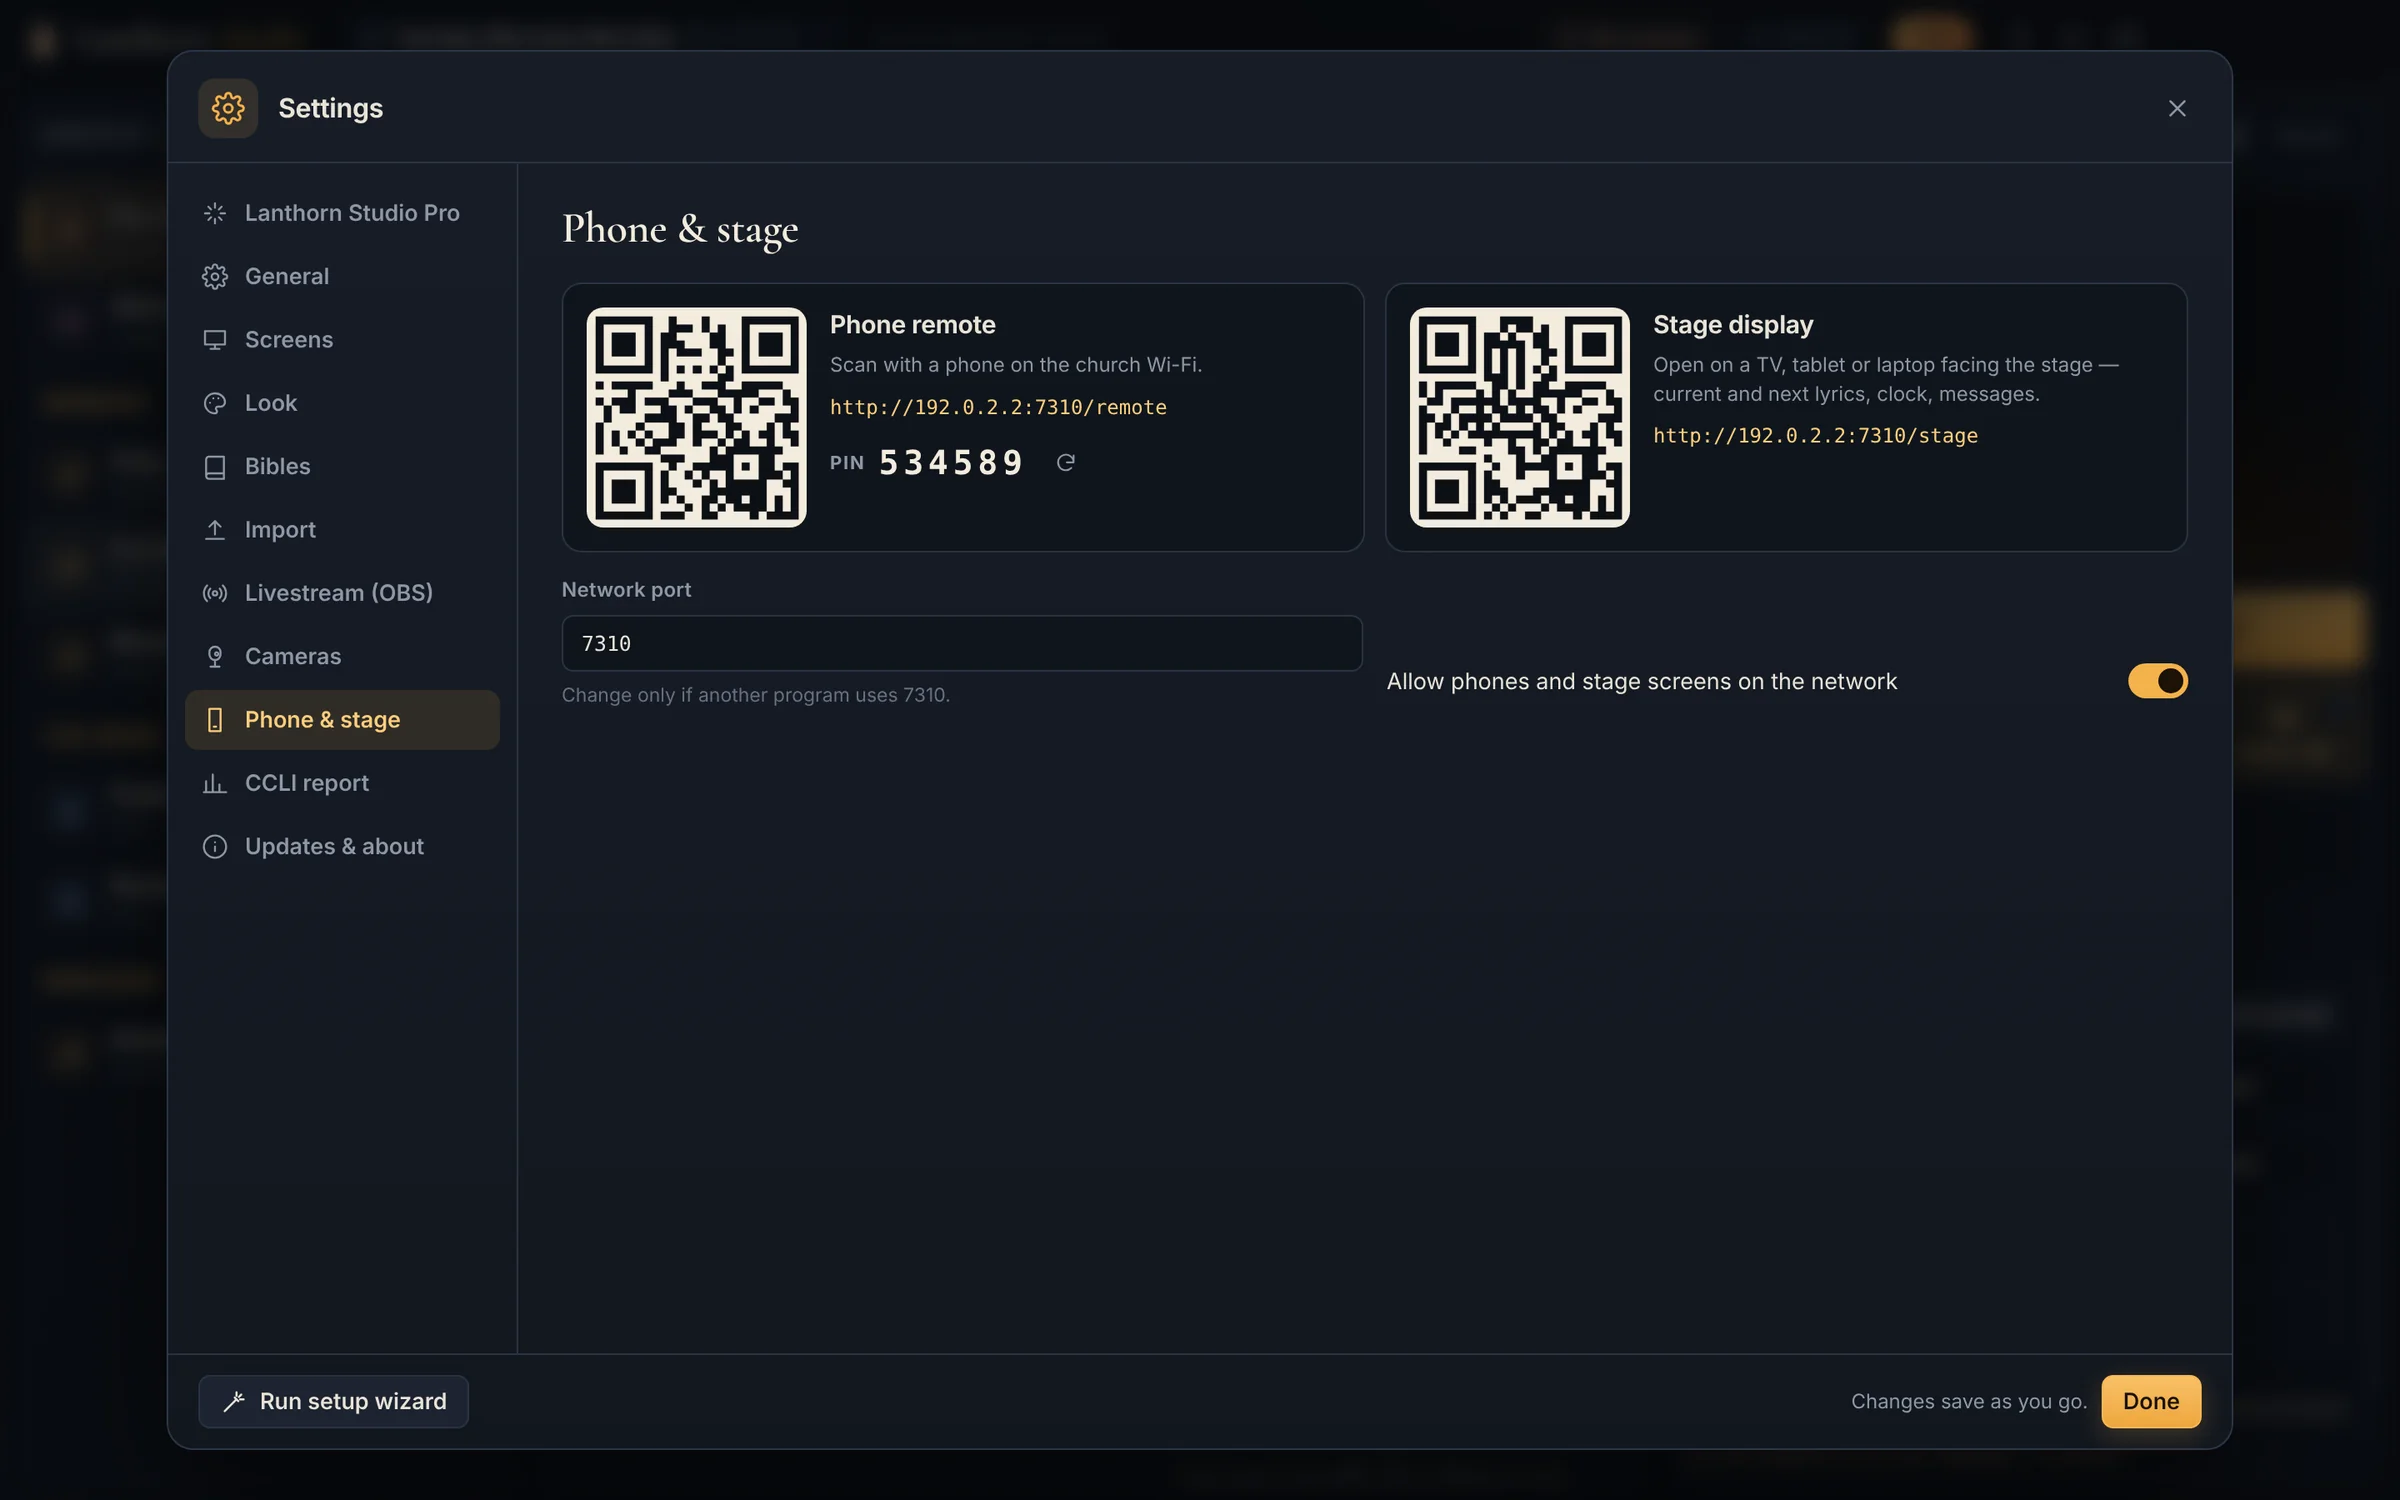
Task: Open the Livestream (OBS) section
Action: point(342,593)
